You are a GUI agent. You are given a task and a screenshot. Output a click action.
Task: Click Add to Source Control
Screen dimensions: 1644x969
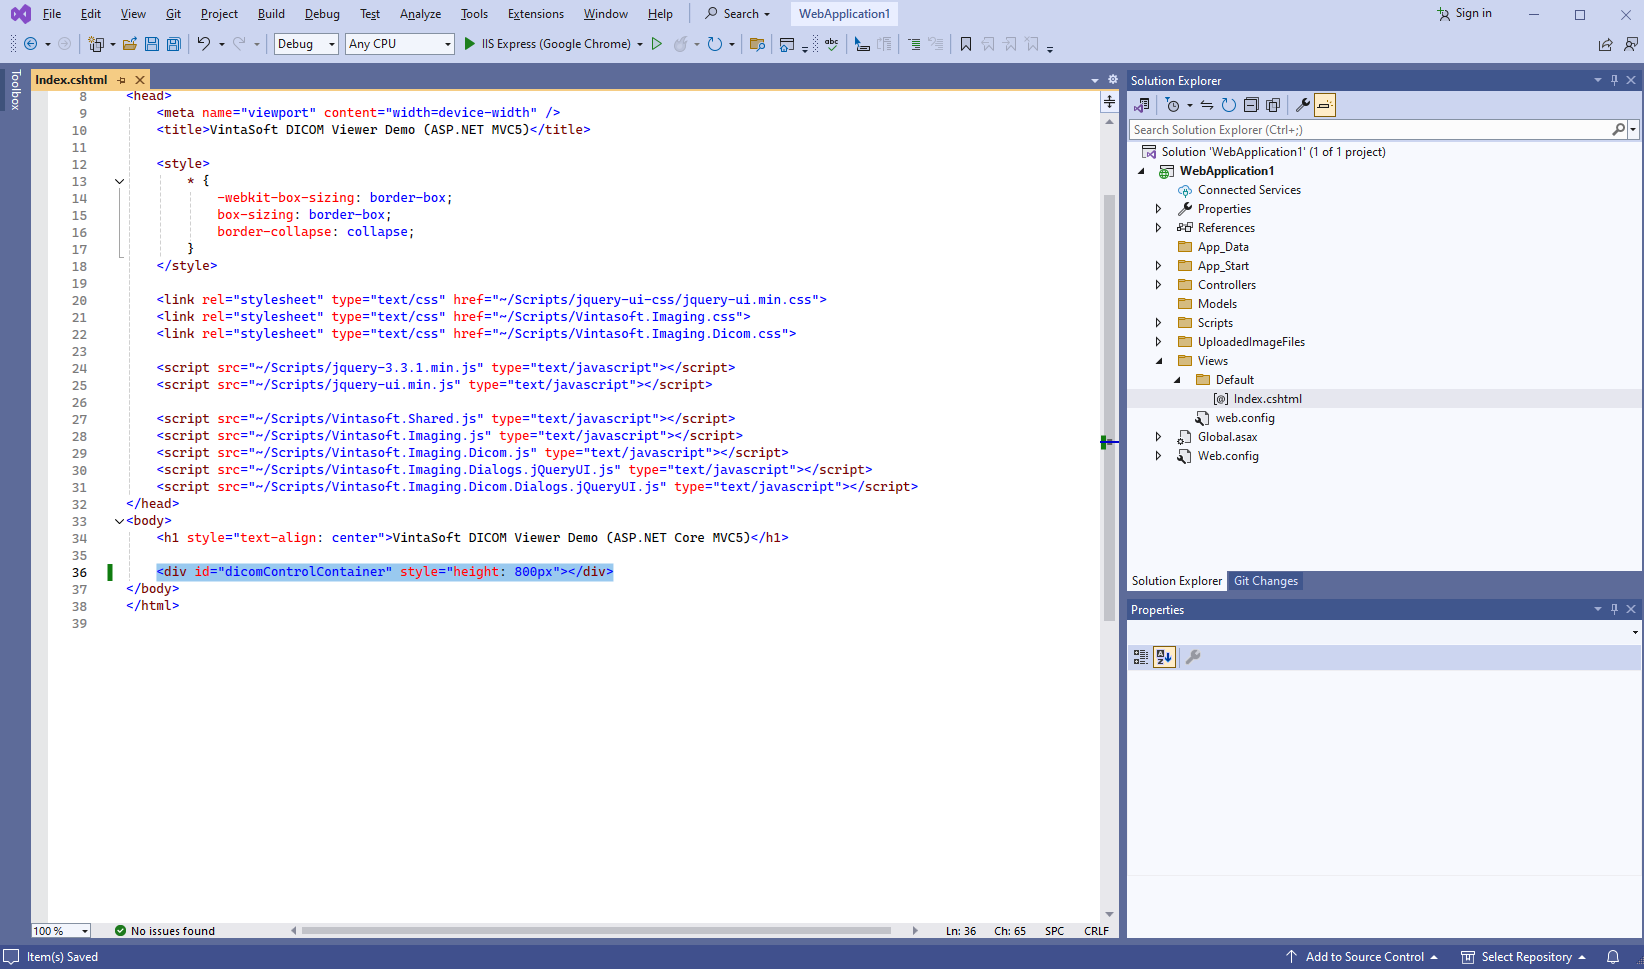click(1364, 957)
